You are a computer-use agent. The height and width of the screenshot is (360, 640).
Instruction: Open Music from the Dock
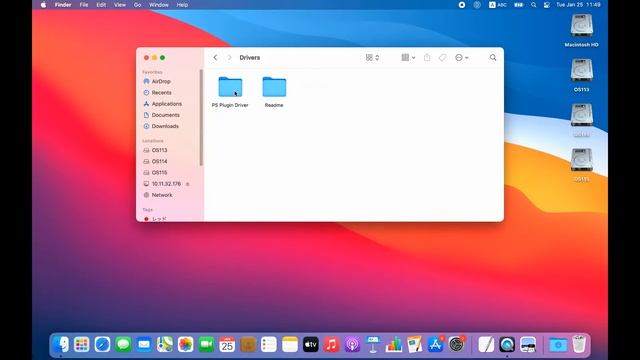click(x=331, y=344)
